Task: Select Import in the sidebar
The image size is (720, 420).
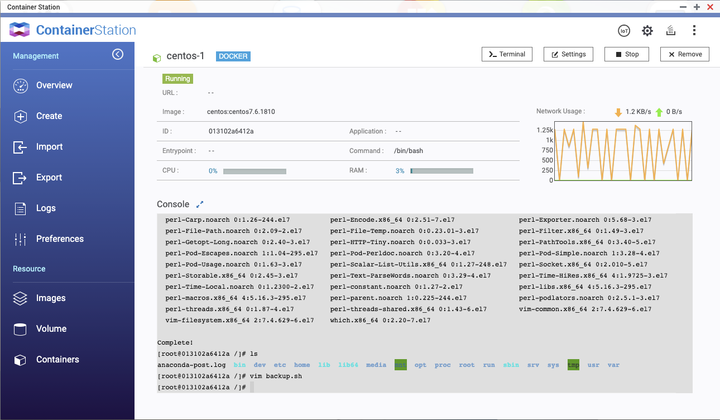Action: click(49, 147)
